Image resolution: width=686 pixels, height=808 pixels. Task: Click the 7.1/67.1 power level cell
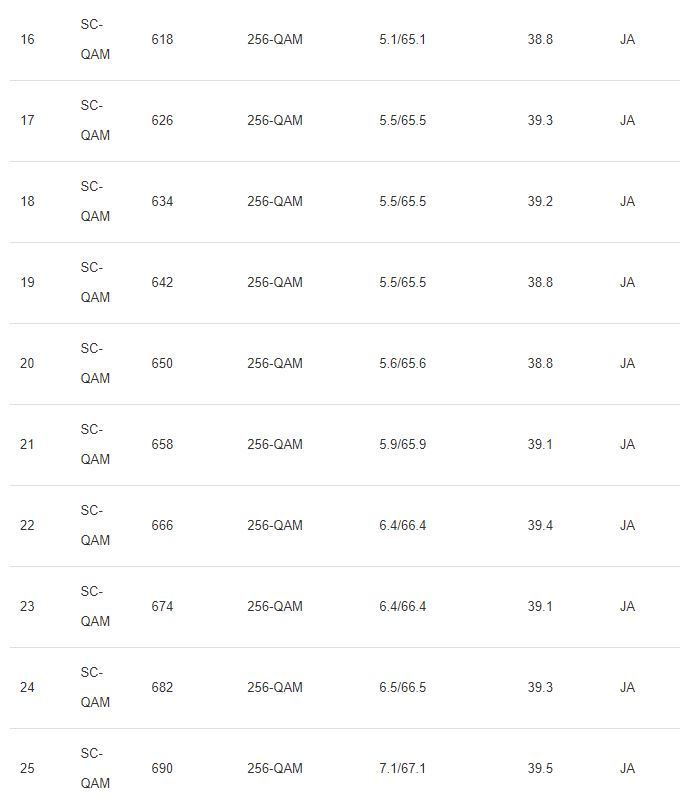point(402,769)
